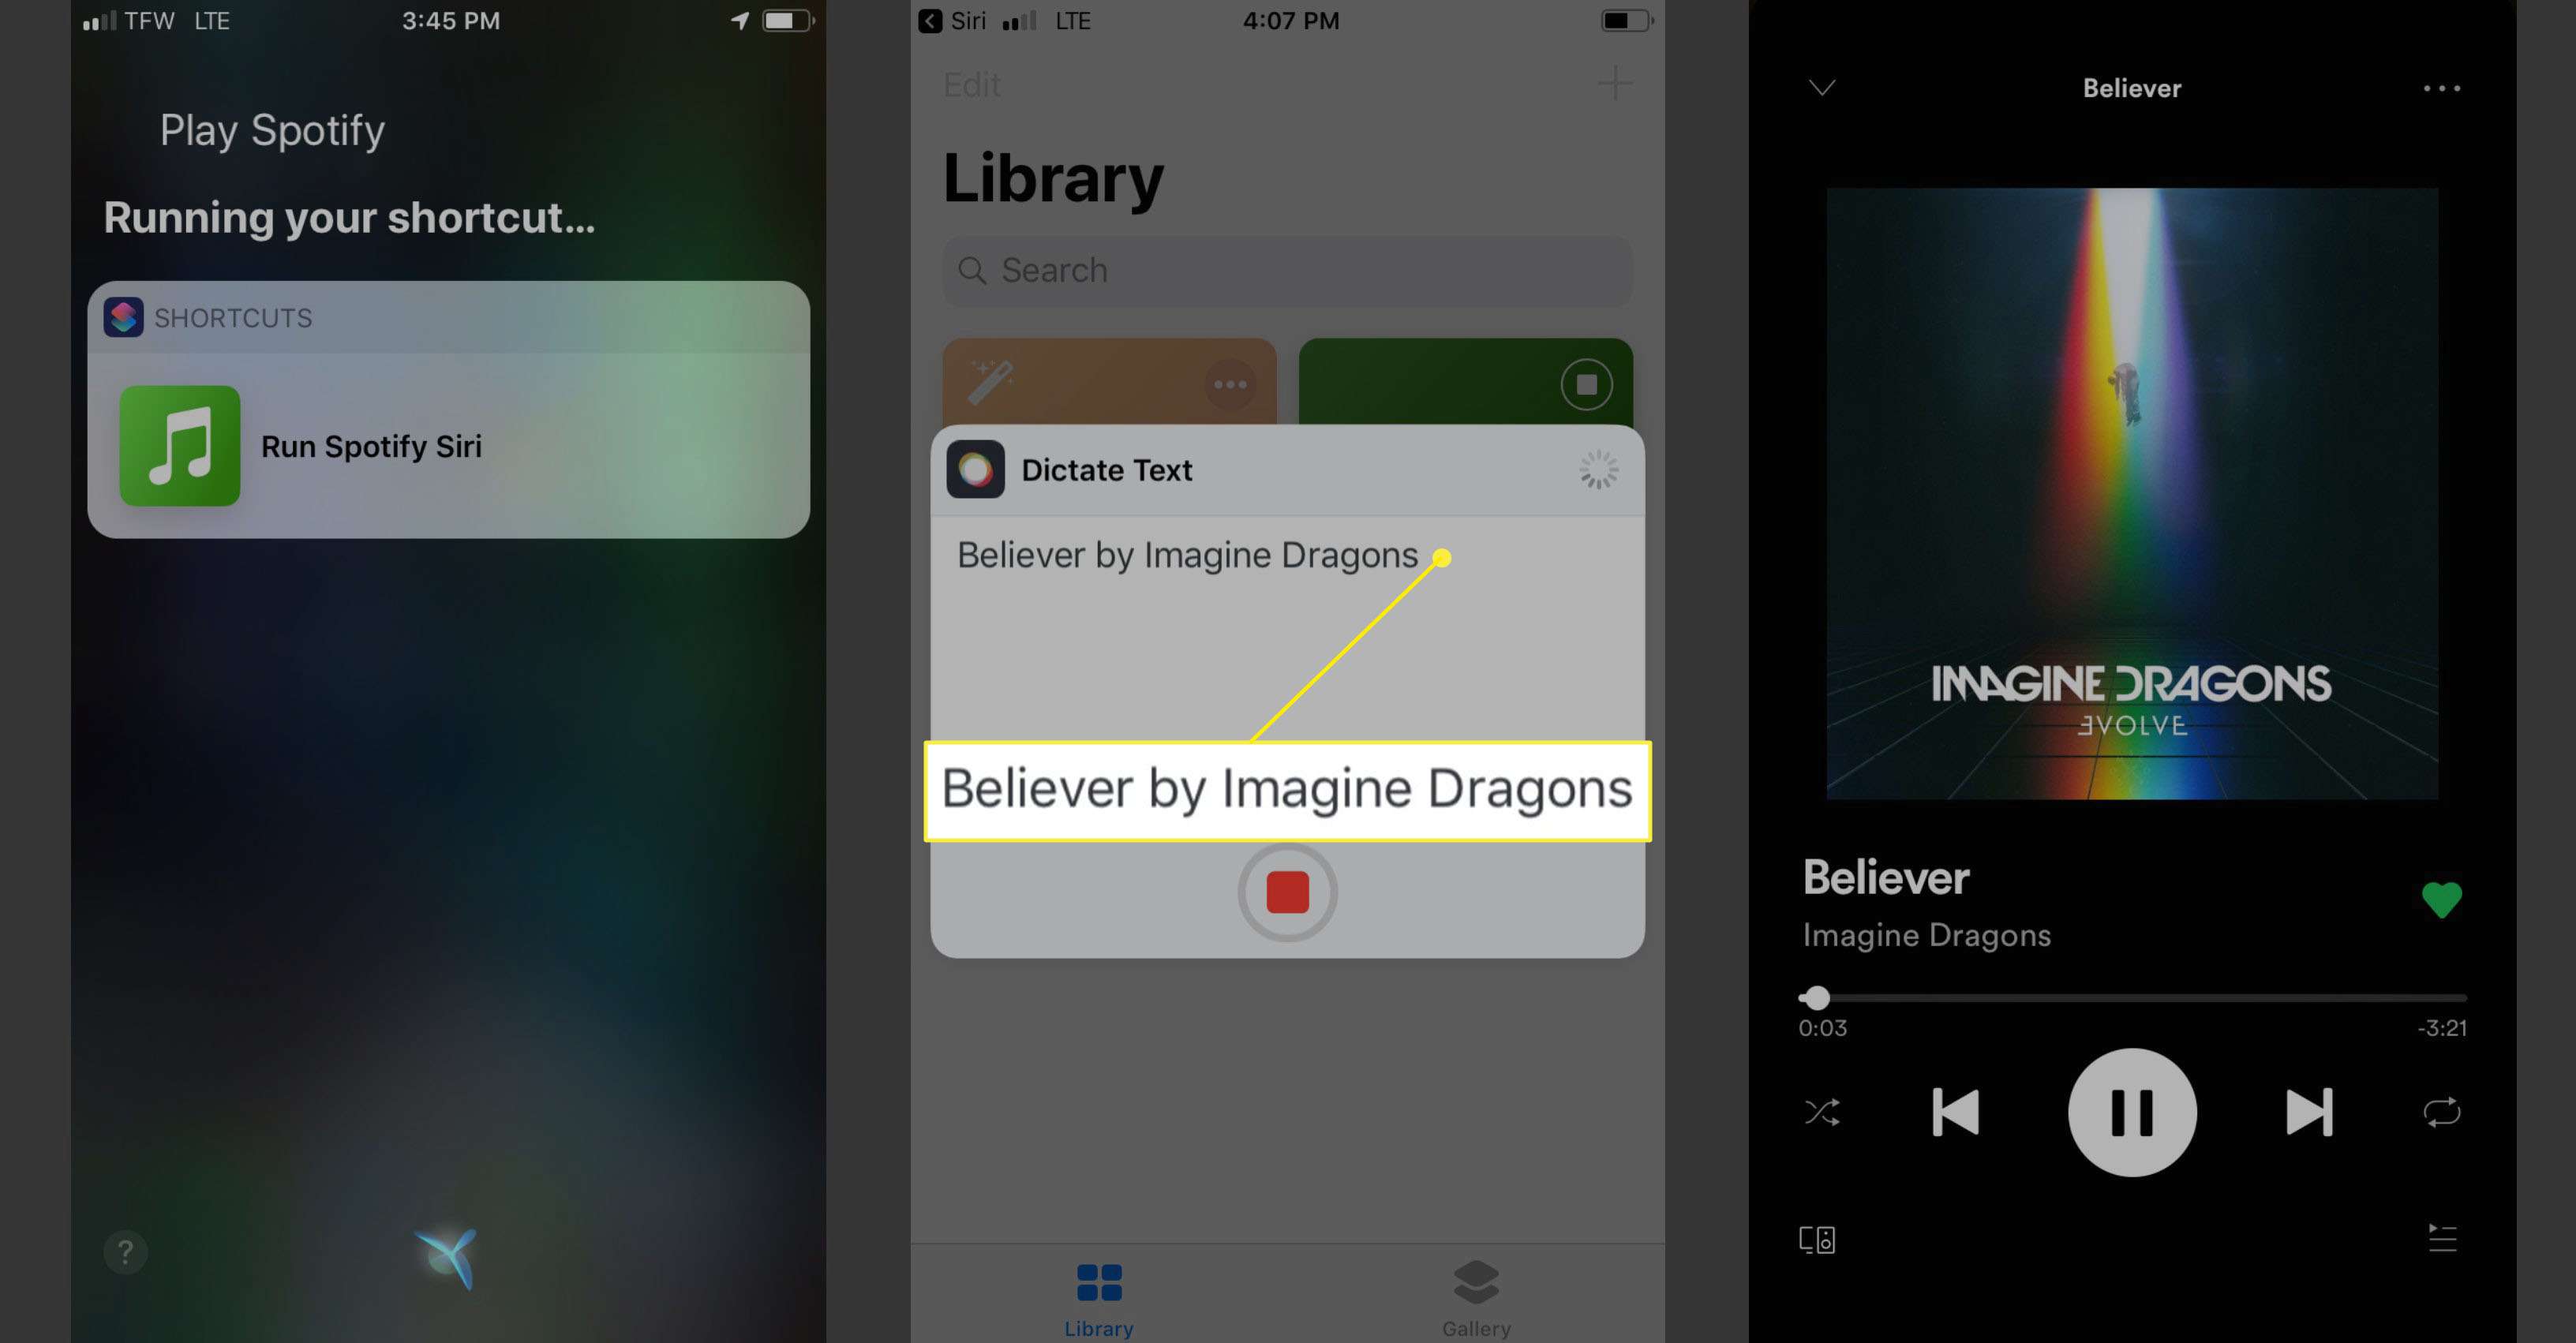Collapse the now playing screen
This screenshot has width=2576, height=1343.
pyautogui.click(x=1822, y=87)
